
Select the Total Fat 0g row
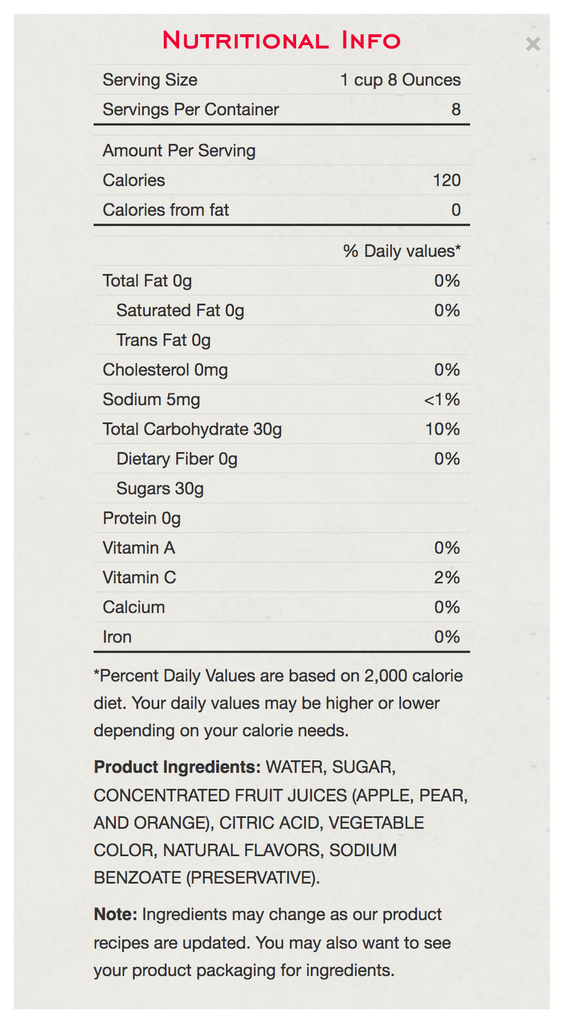(x=281, y=281)
